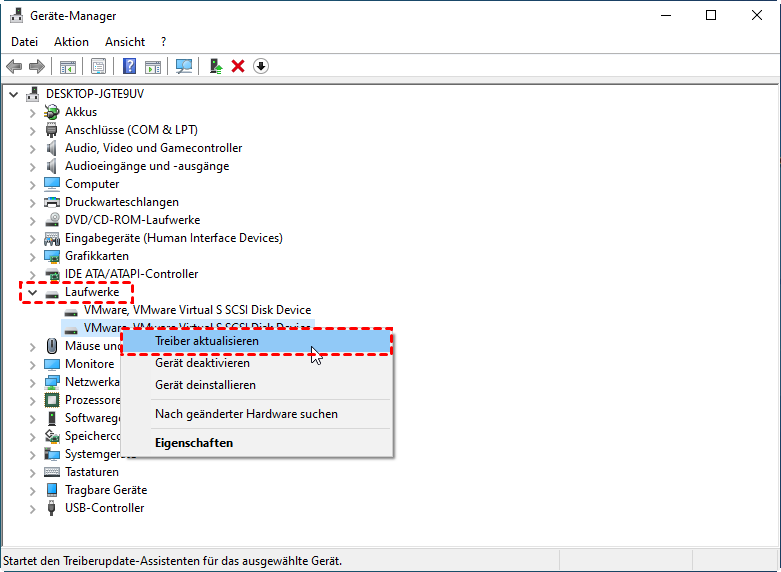
Task: Click the Grafikkarten display adapter icon
Action: click(x=52, y=256)
